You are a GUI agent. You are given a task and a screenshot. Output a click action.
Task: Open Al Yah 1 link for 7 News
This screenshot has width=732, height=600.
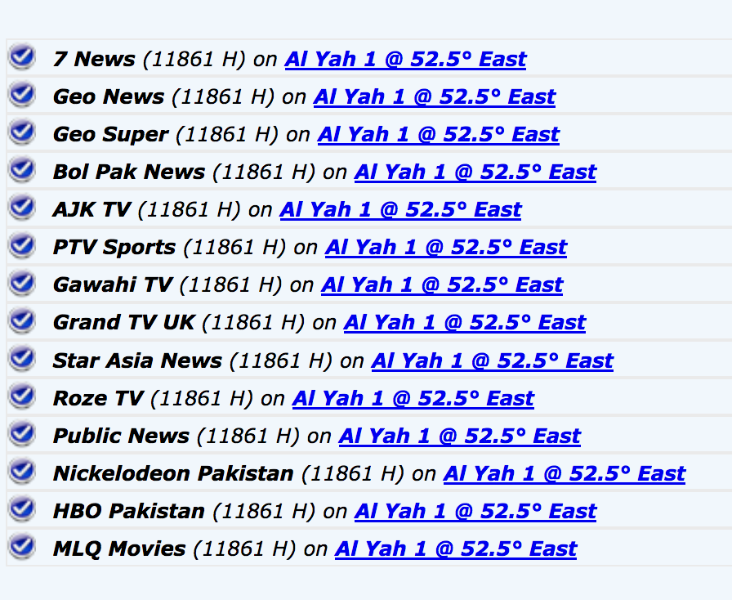pos(405,60)
